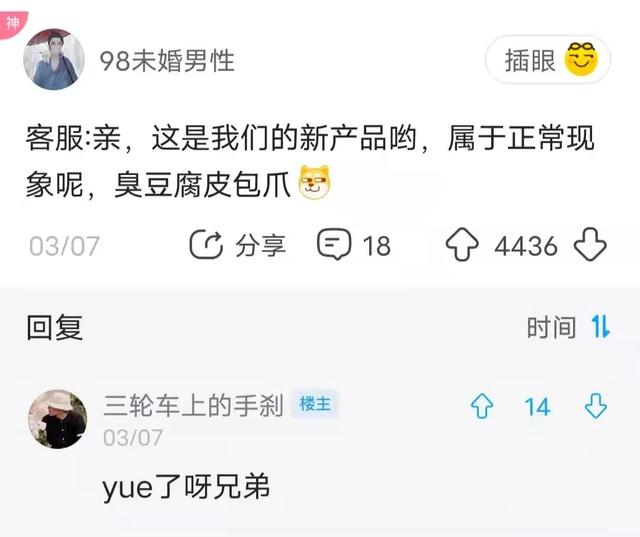Screen dimensions: 640x537
Task: Tap the share arrow icon
Action: coord(206,244)
